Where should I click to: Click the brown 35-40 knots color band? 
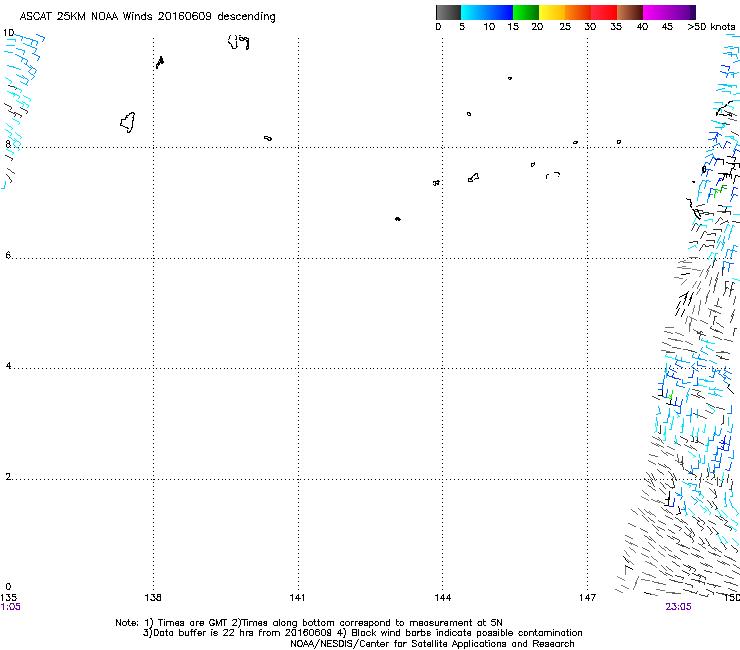(630, 12)
